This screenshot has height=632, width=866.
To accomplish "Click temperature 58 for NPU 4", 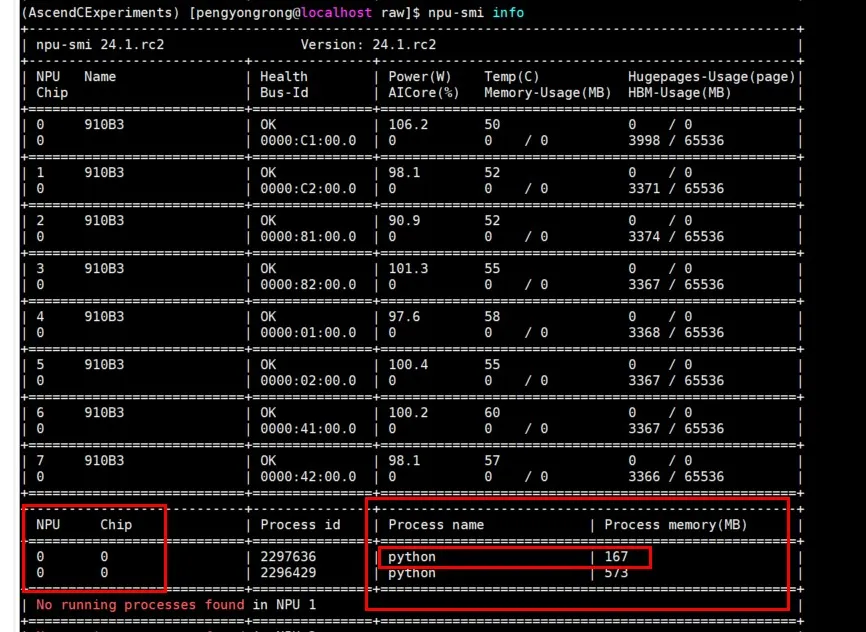I will (492, 317).
